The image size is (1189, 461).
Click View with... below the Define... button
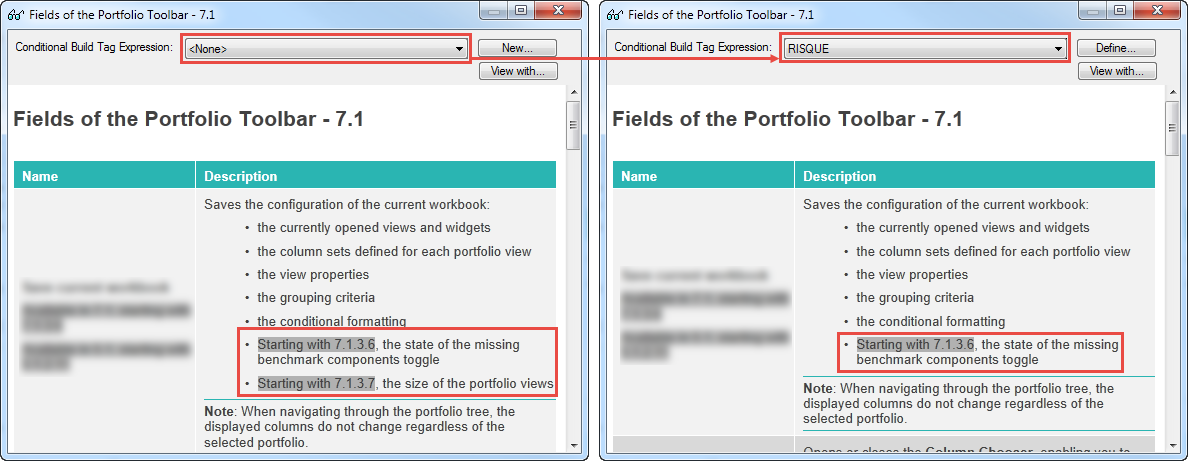[x=1116, y=71]
